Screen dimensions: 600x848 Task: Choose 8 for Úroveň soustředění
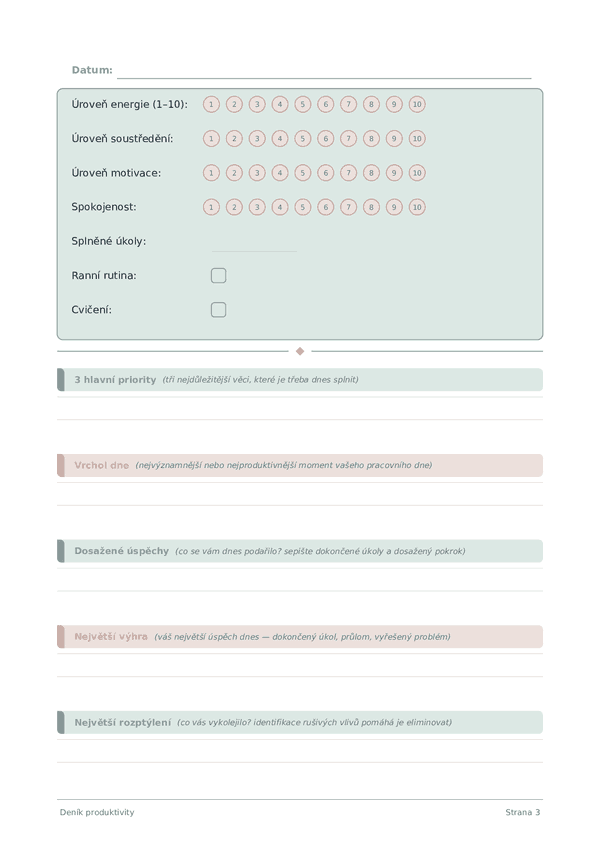click(371, 138)
